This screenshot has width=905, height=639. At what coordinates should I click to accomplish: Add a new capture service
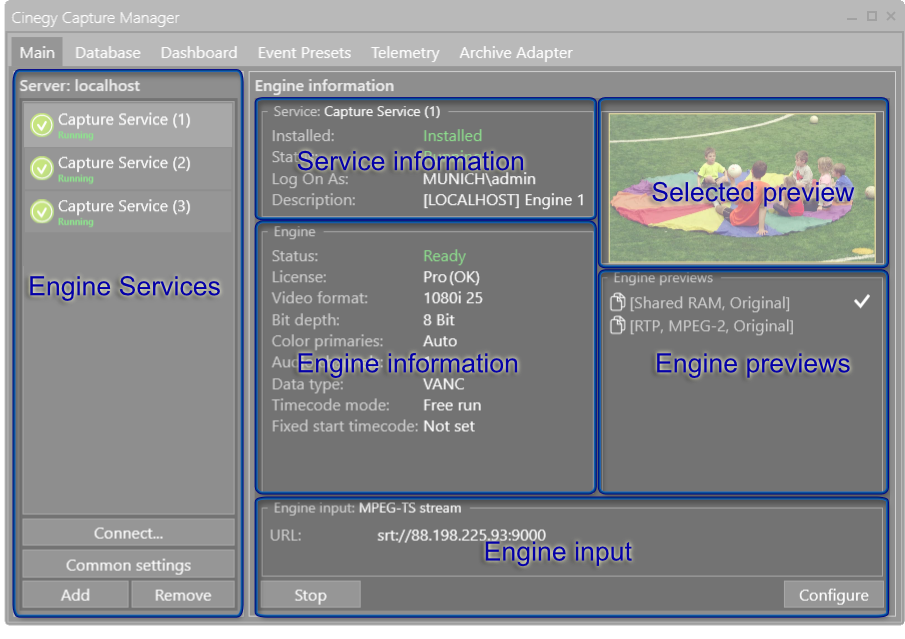tap(74, 594)
